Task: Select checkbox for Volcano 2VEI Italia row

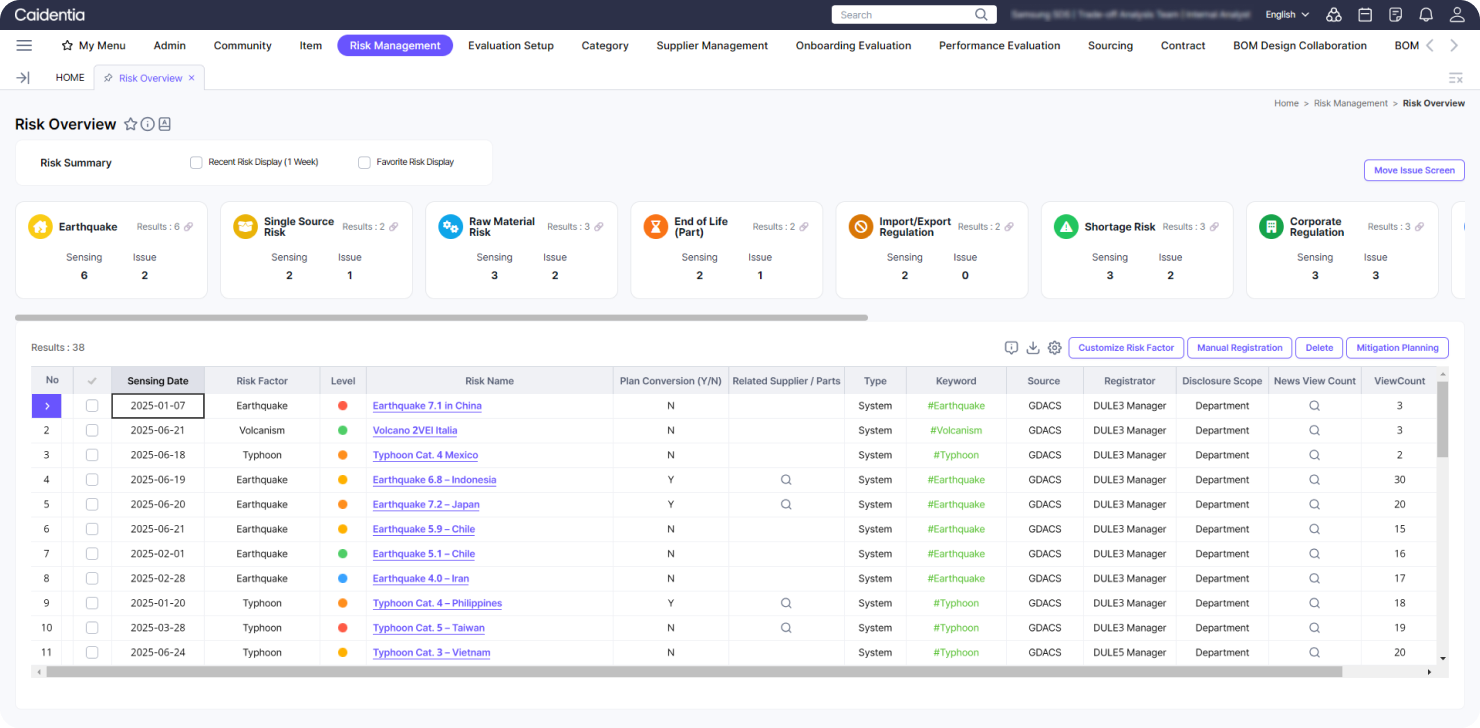Action: pos(92,431)
